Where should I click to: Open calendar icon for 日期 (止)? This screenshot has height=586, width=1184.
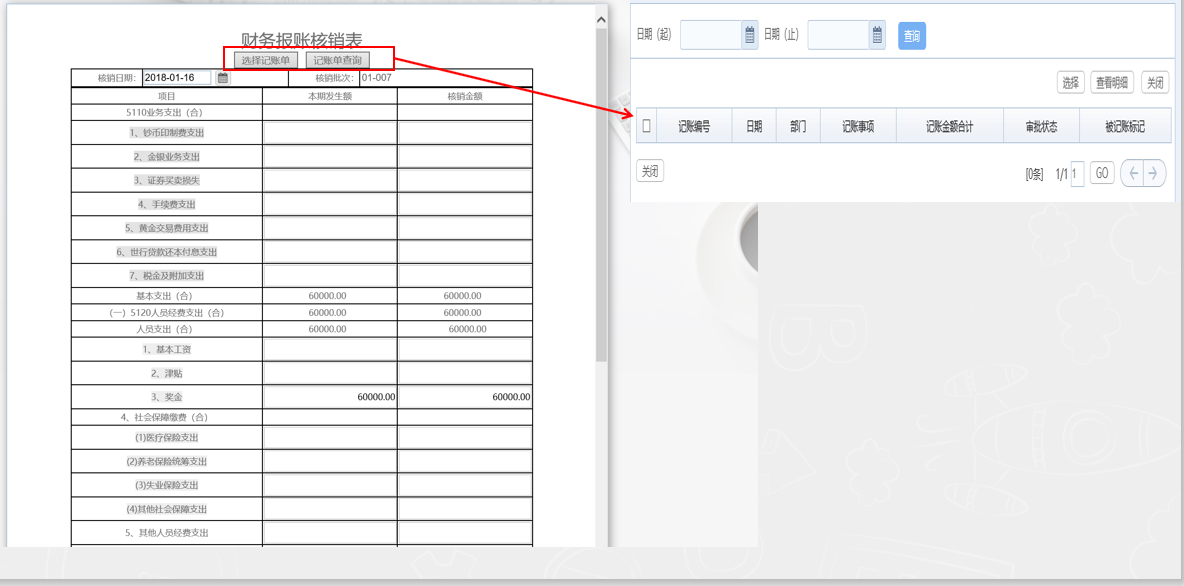tap(877, 36)
